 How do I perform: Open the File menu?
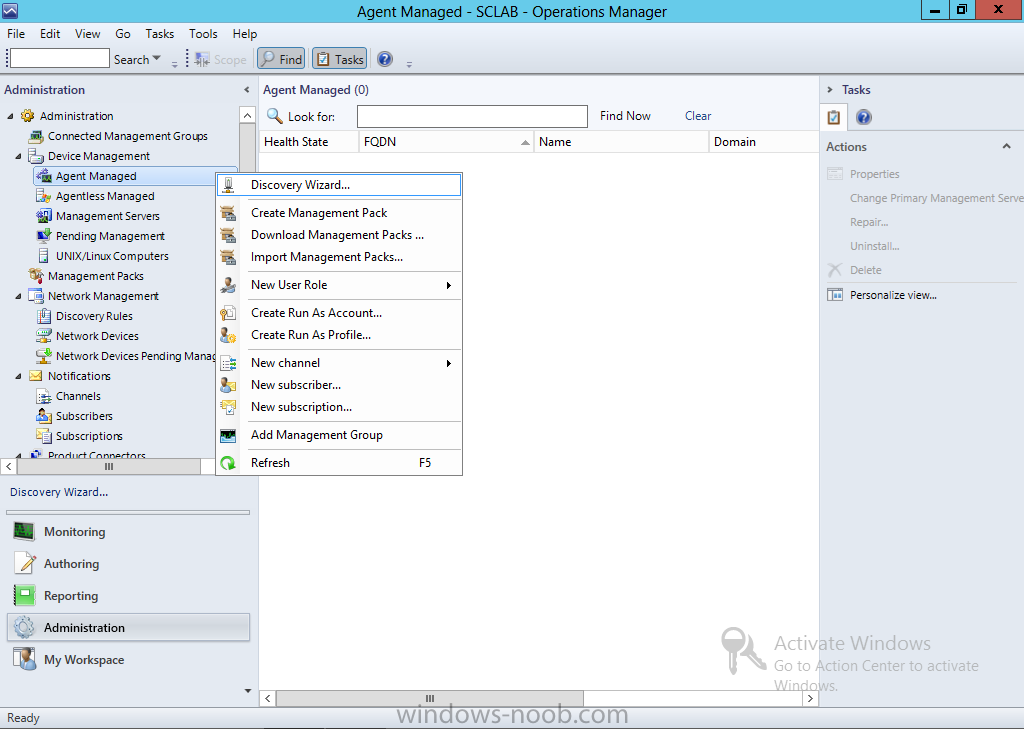pyautogui.click(x=16, y=34)
